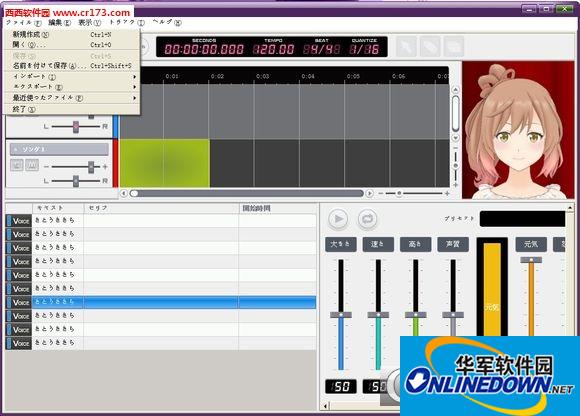Viewport: 580px width, 416px height.
Task: Click the character portrait image
Action: point(518,130)
